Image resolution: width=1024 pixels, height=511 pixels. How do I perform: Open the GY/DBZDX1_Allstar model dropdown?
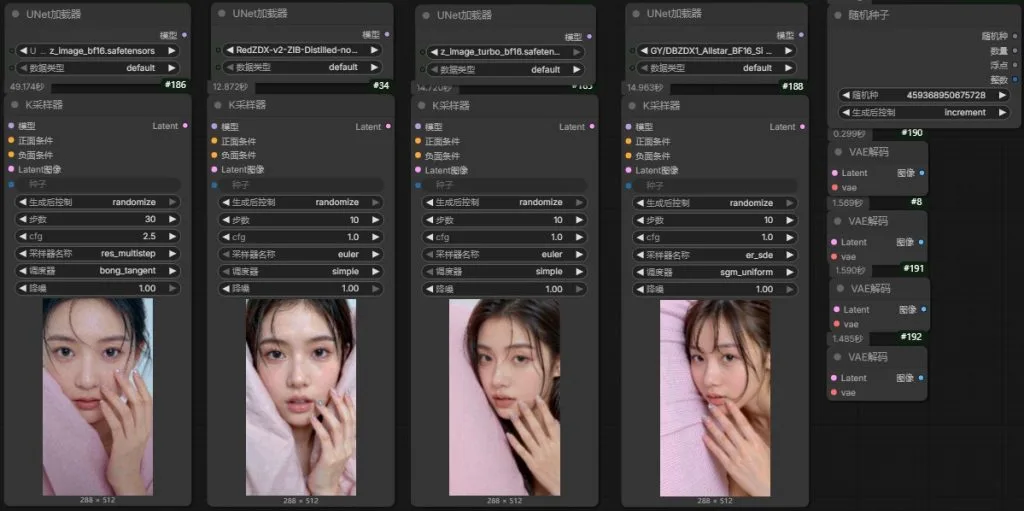[x=716, y=50]
